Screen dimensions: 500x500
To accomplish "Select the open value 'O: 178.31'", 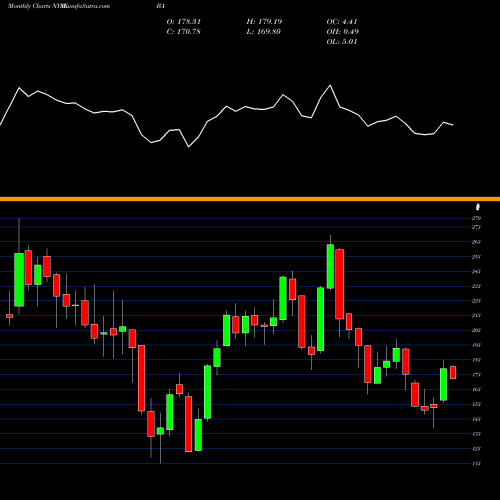I will coord(184,22).
